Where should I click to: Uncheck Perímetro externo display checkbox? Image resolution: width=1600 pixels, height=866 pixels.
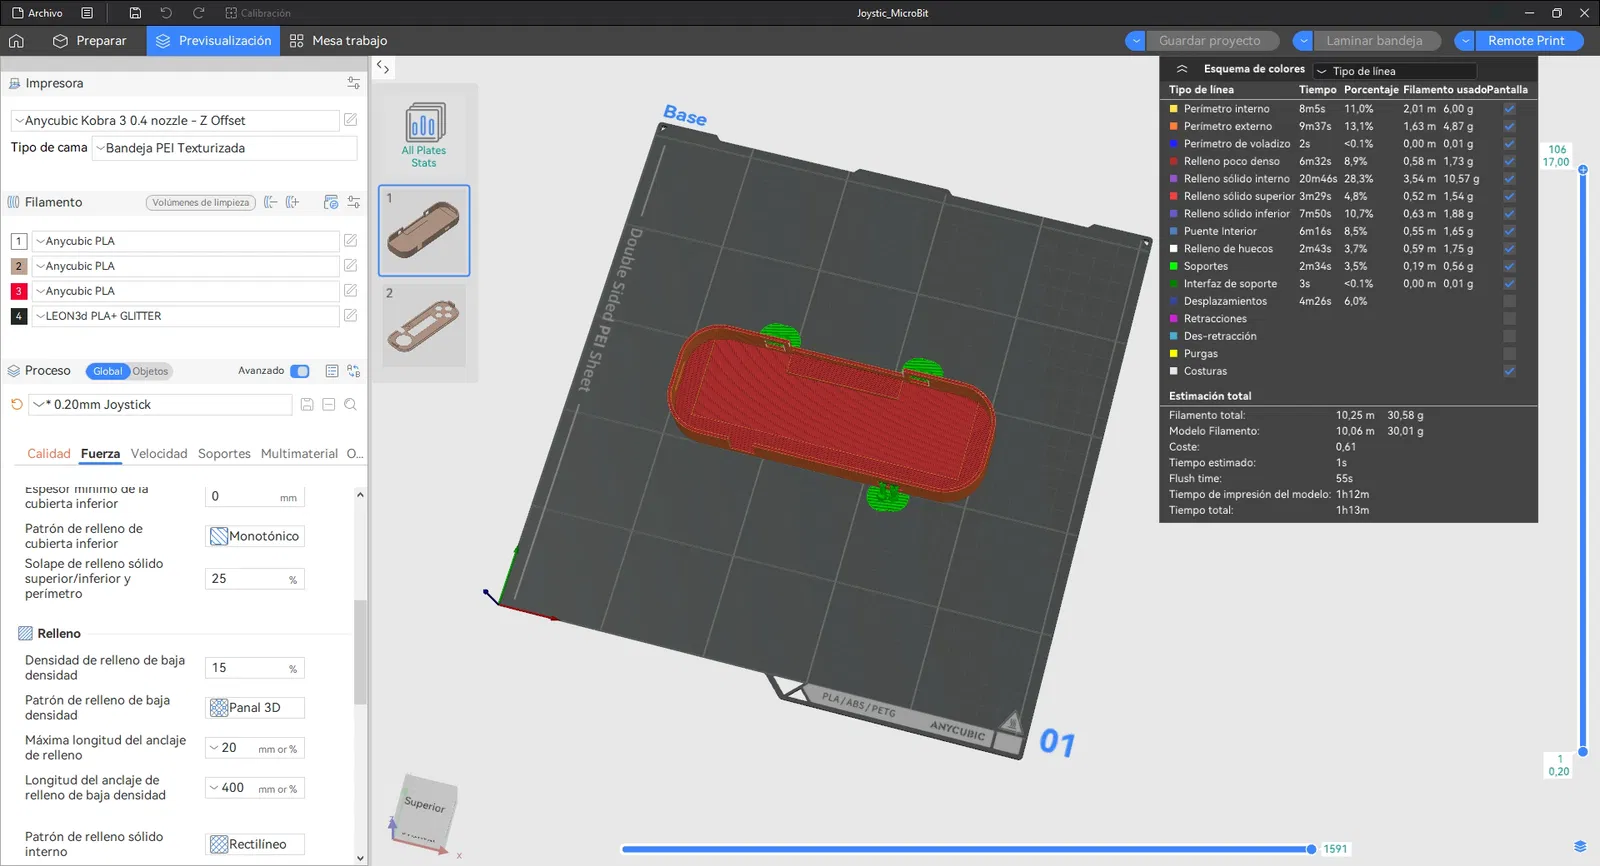tap(1509, 126)
